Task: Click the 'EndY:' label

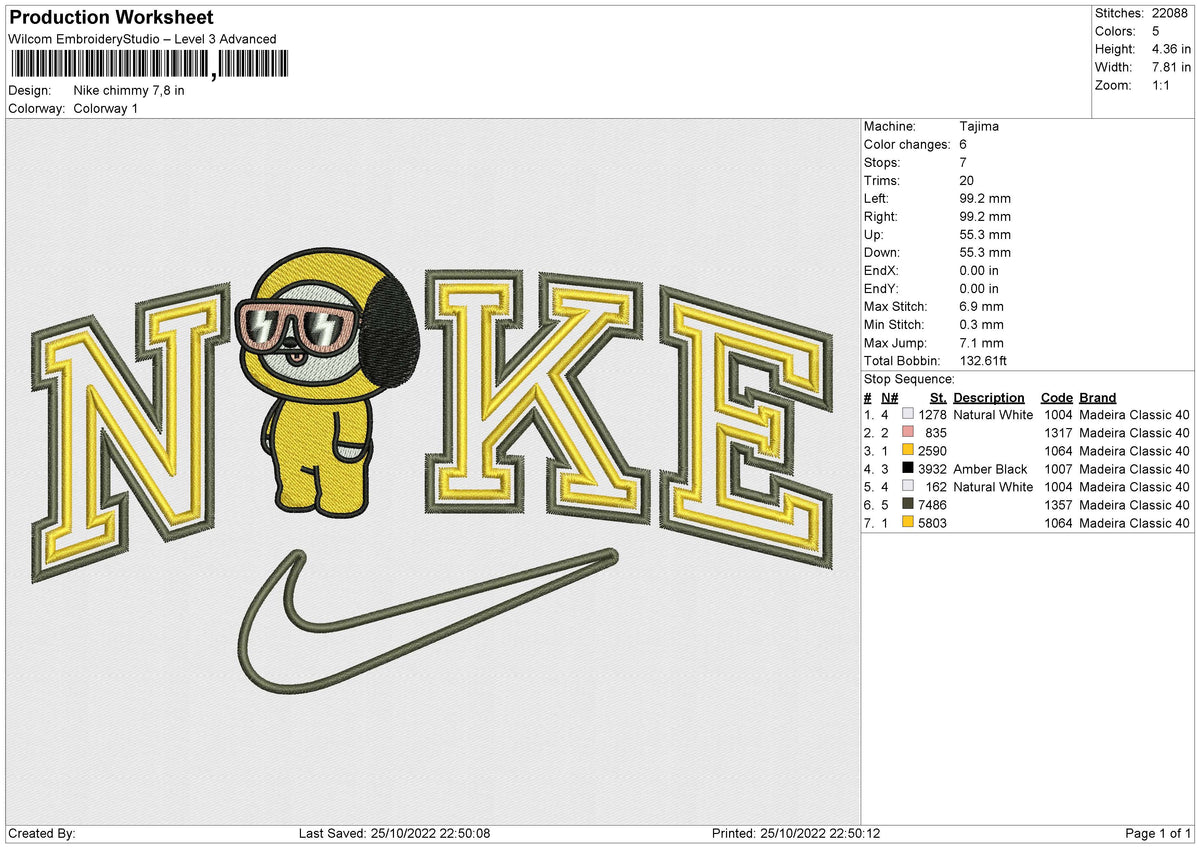Action: coord(882,288)
